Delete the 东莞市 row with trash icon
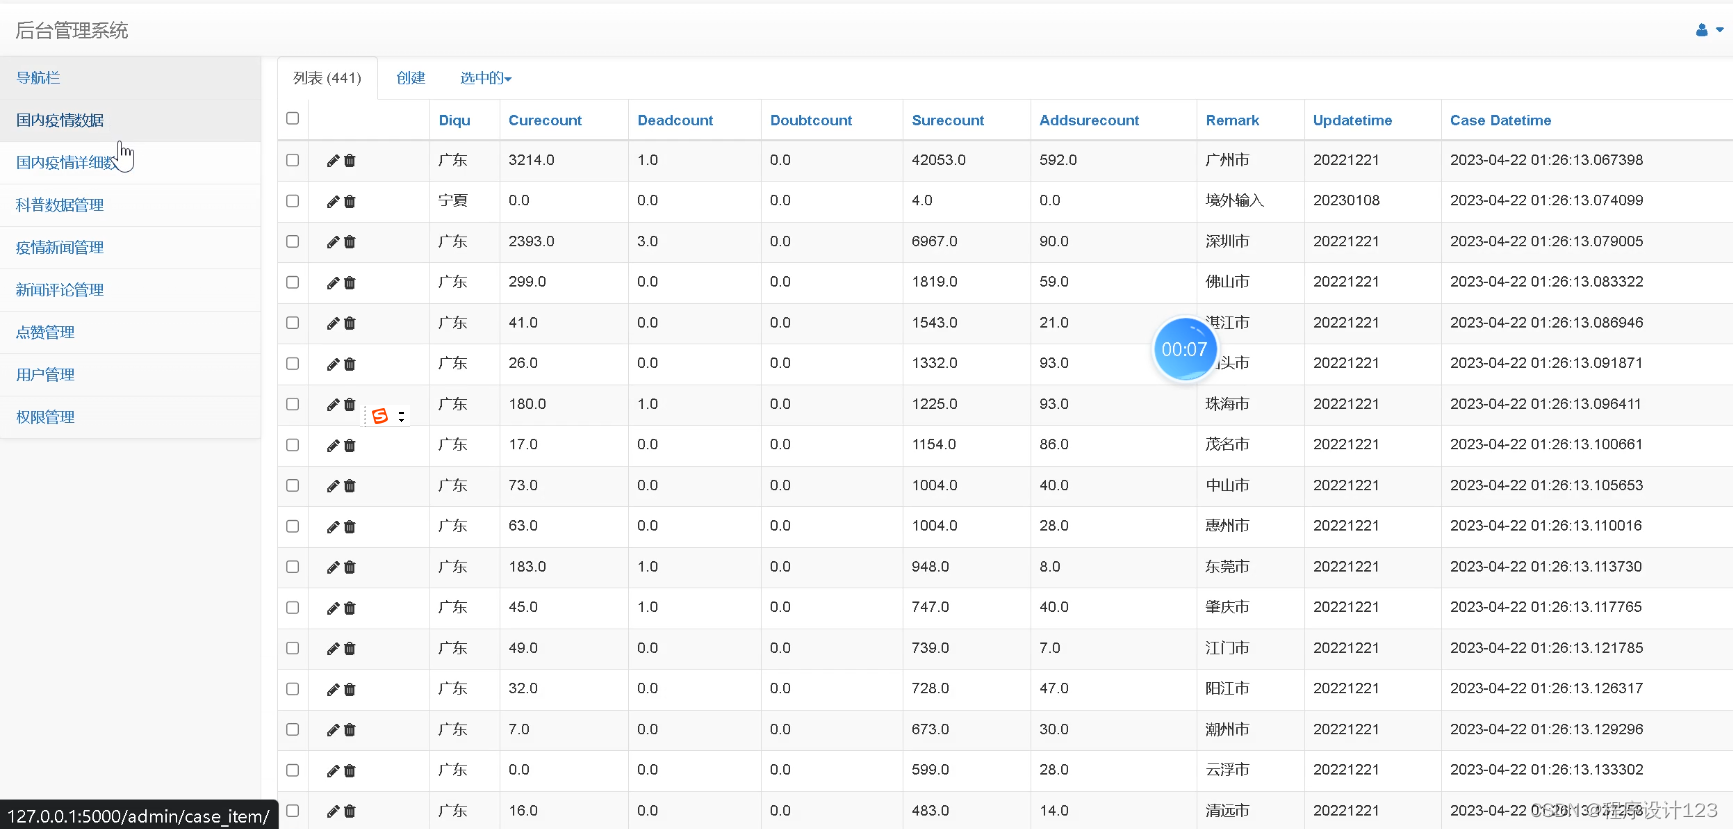The image size is (1733, 829). click(350, 567)
